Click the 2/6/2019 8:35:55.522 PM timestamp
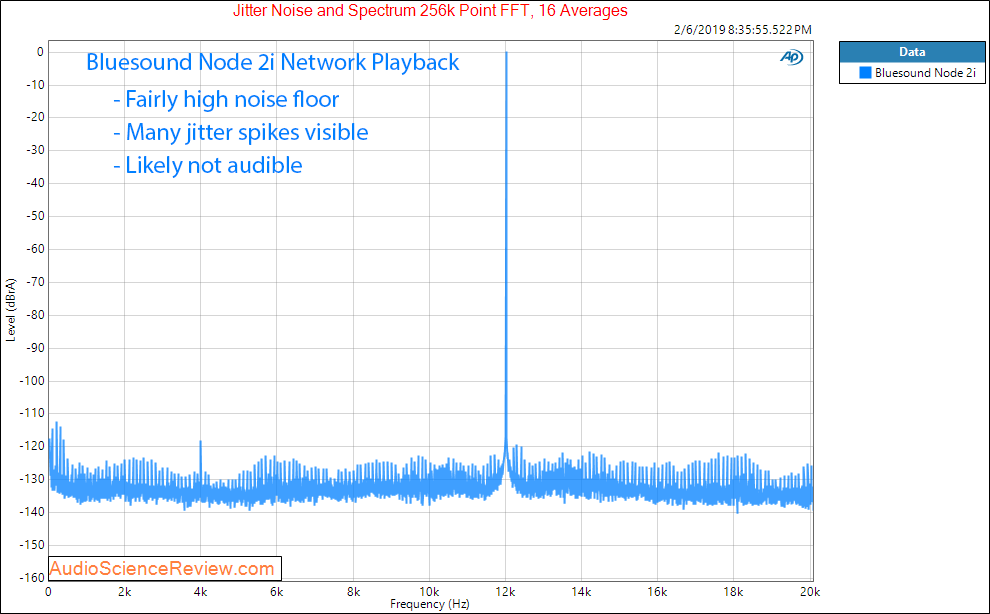This screenshot has width=990, height=614. click(742, 30)
